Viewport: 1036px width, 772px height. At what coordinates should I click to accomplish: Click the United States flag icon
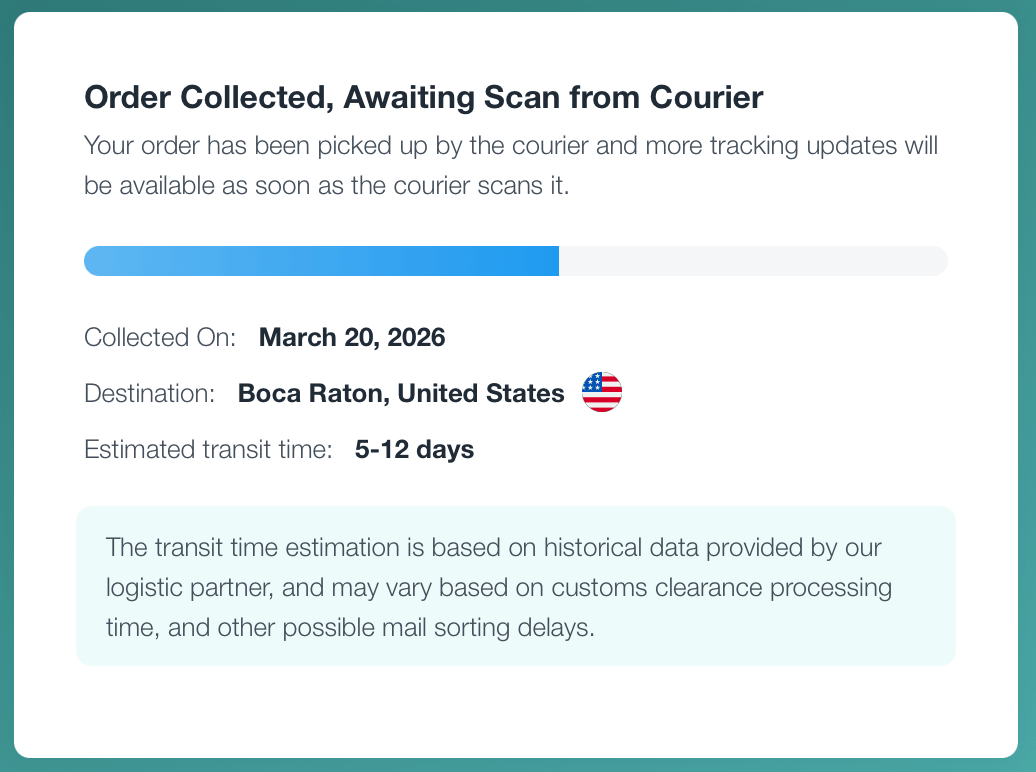(x=602, y=393)
